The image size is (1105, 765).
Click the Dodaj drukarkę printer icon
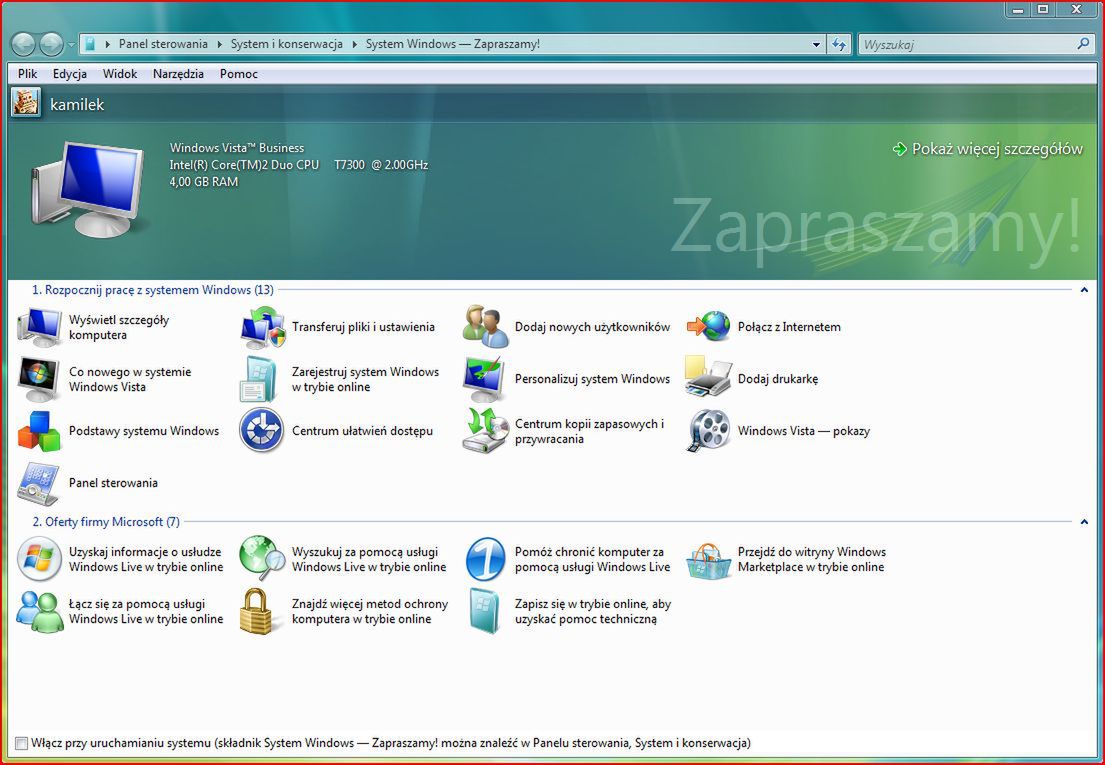point(708,378)
